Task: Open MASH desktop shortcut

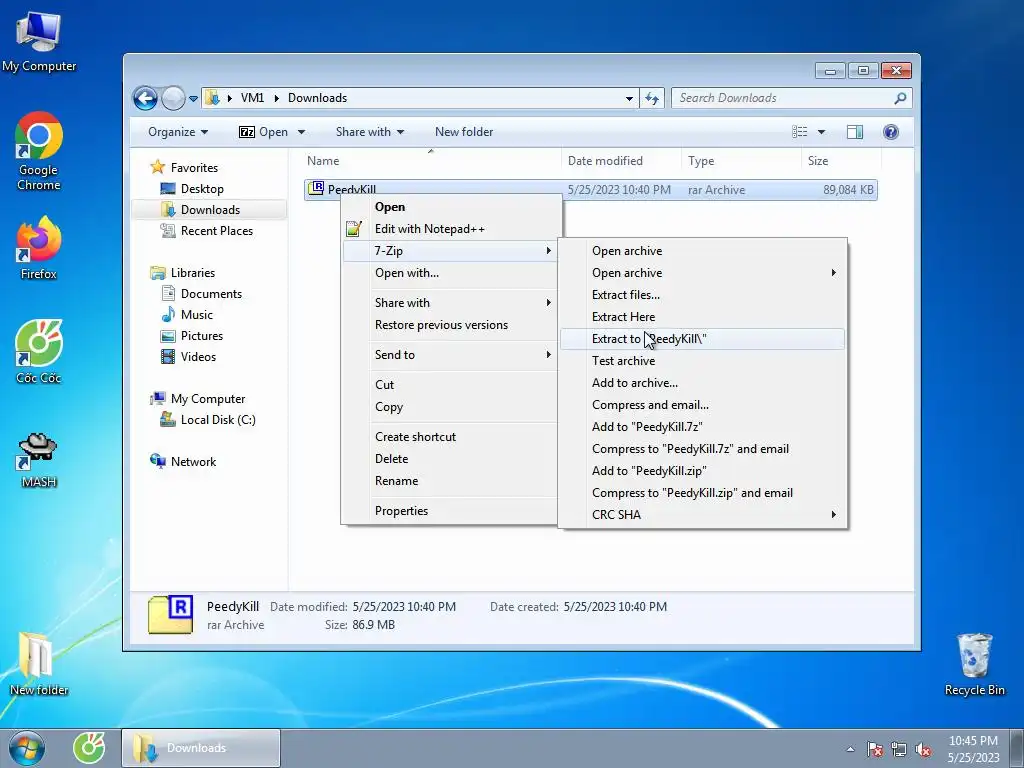Action: (39, 460)
